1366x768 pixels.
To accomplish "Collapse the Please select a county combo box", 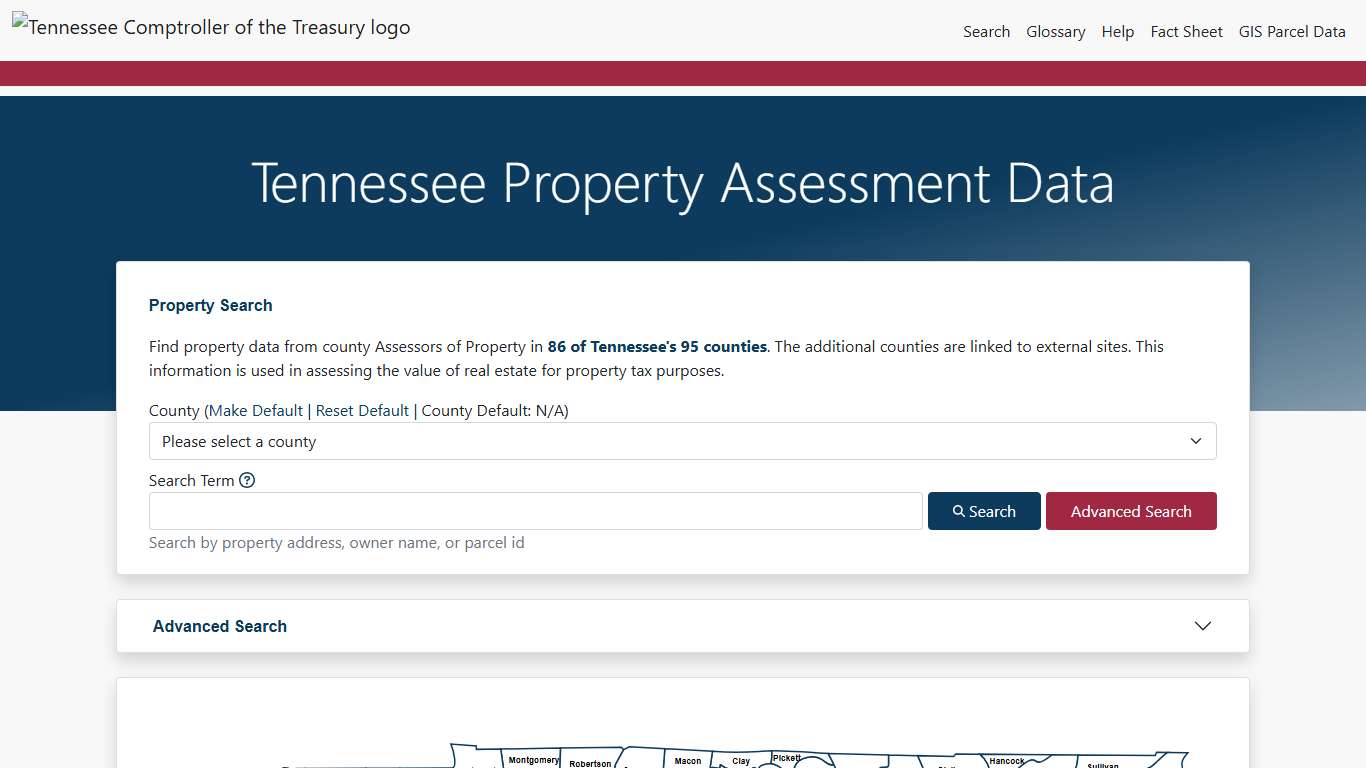I will pos(683,441).
